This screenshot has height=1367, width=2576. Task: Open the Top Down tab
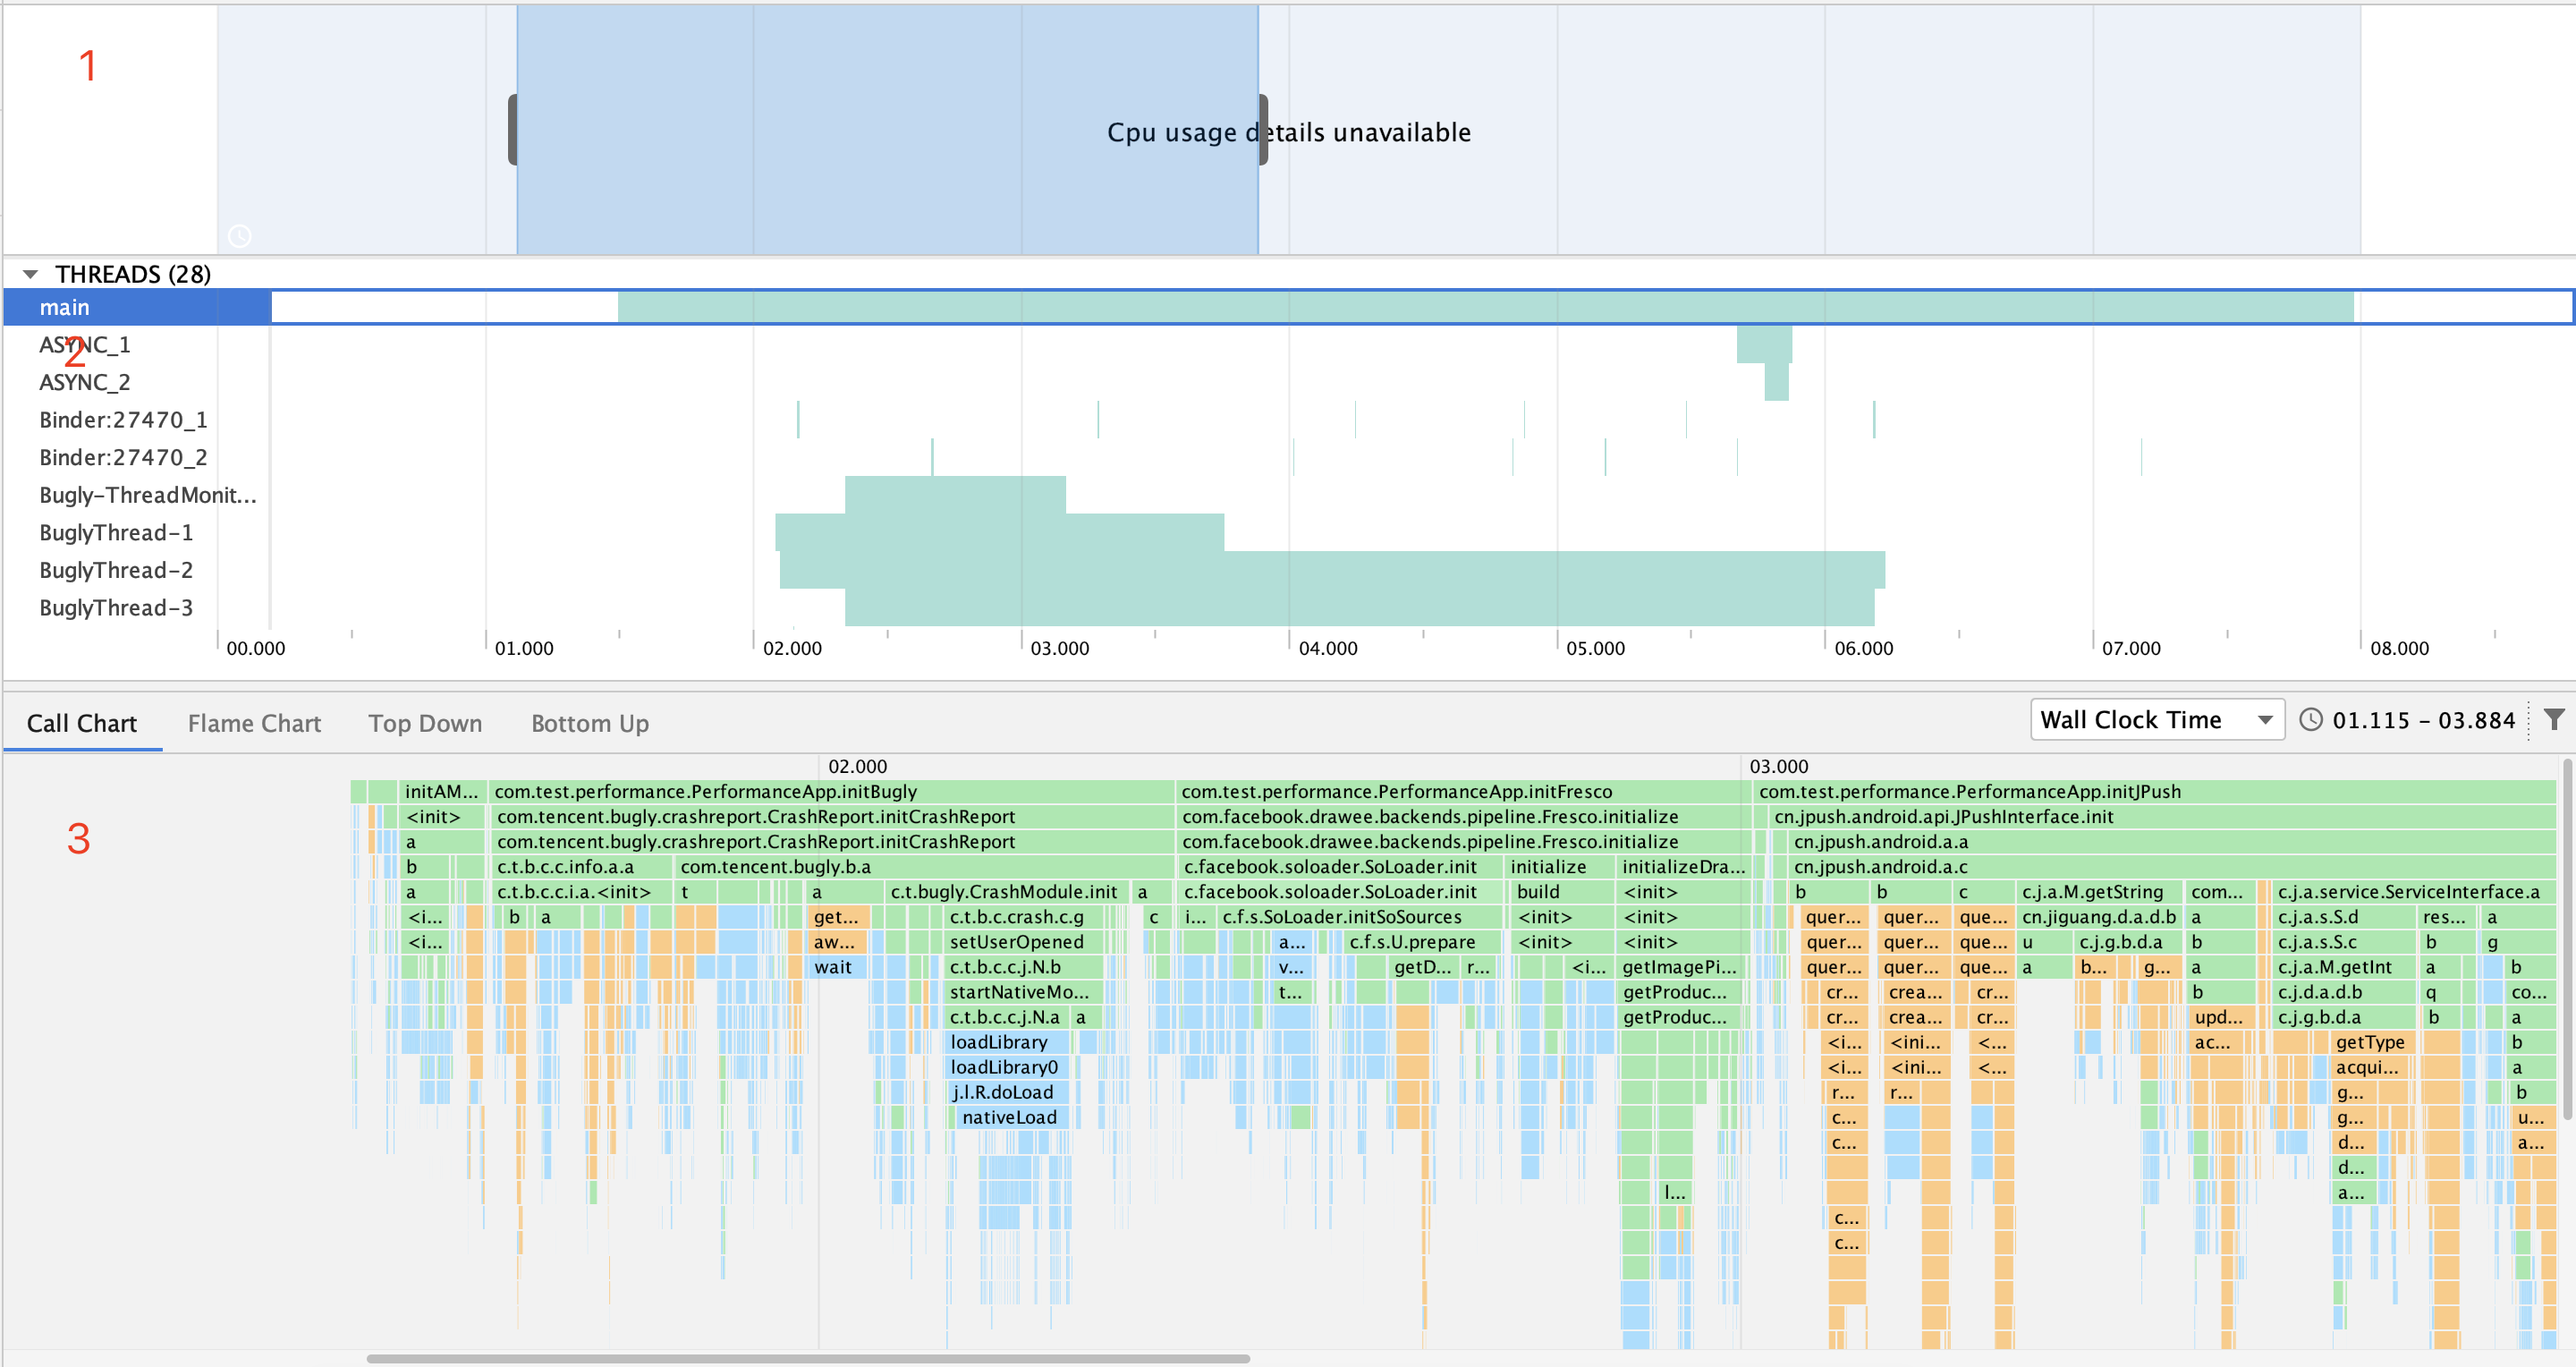pyautogui.click(x=425, y=723)
